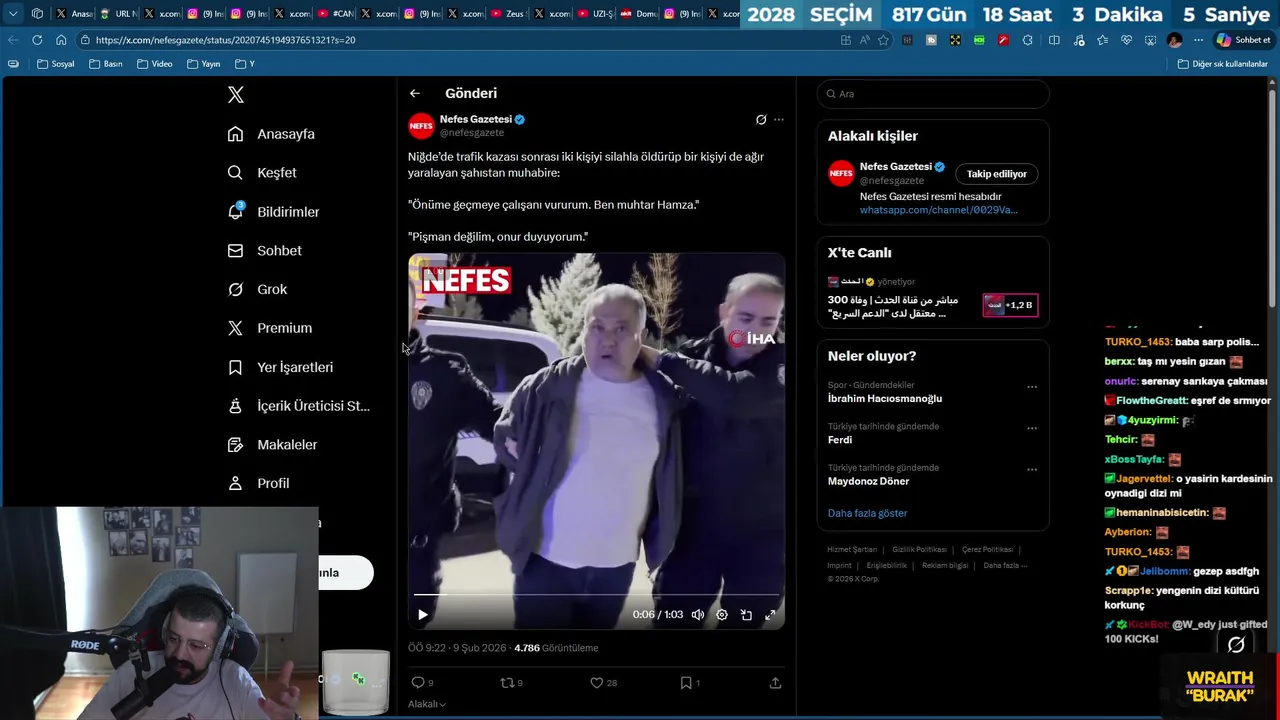Toggle picture-in-picture mode on video

746,615
